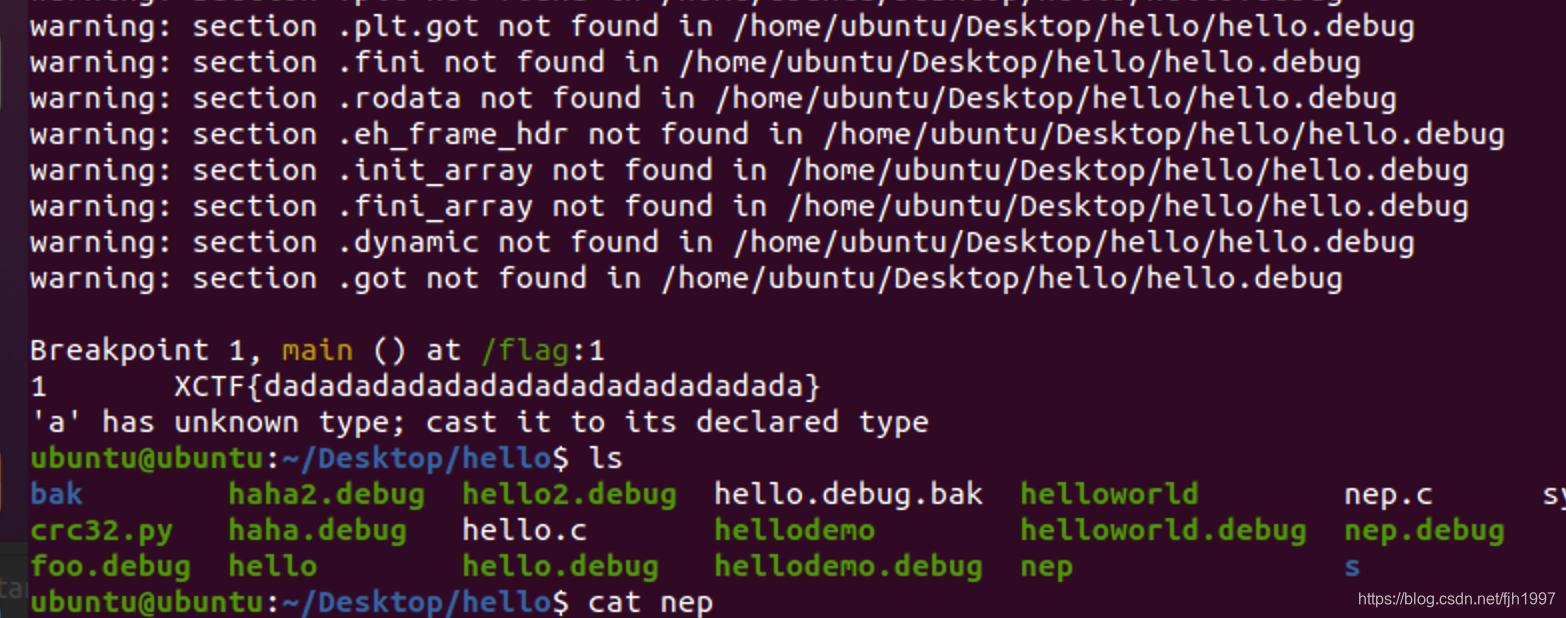Click the hello.c file name
This screenshot has height=618, width=1566.
click(x=524, y=530)
